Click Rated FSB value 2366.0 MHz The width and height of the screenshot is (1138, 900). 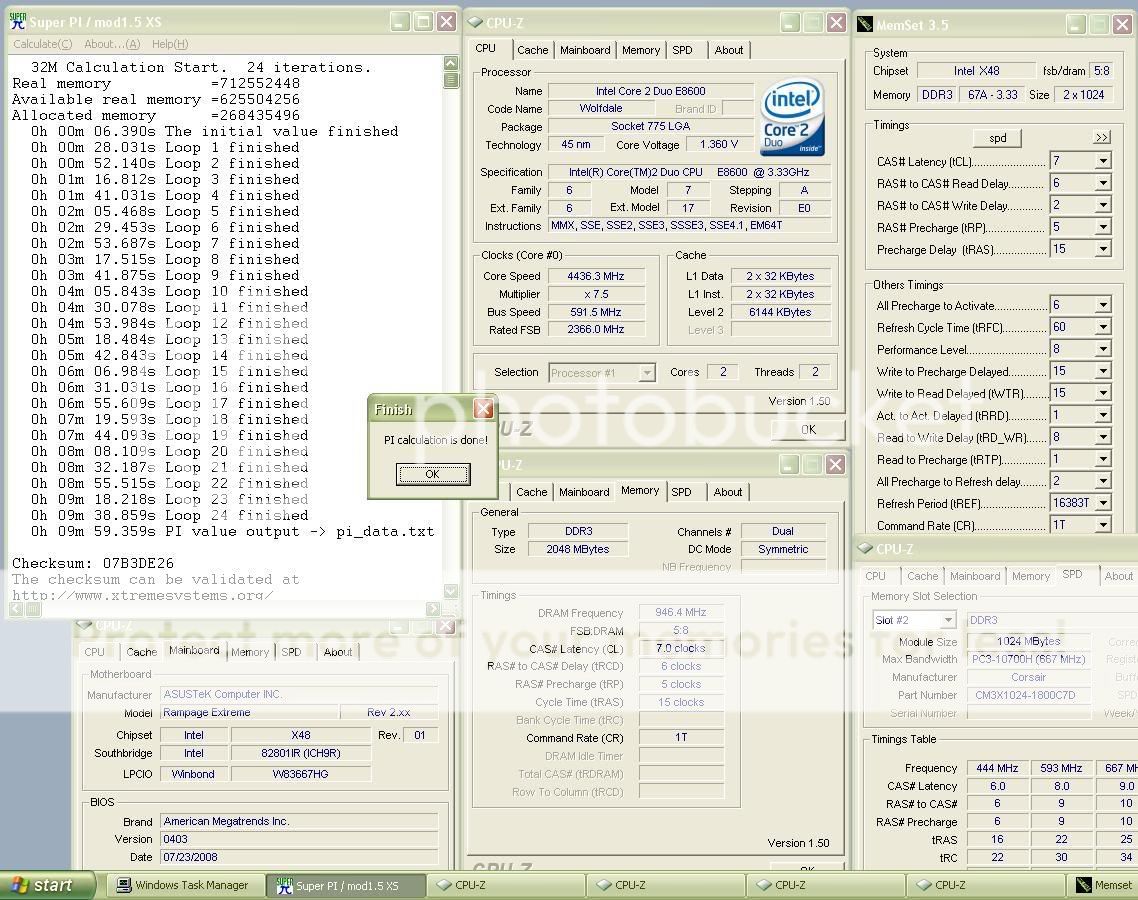click(595, 330)
